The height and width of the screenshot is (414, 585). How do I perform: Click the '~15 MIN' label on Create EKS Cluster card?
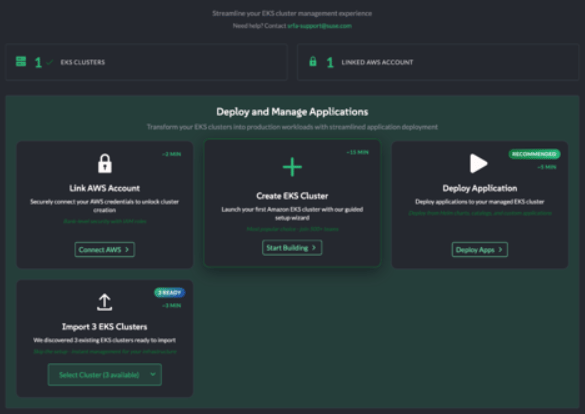357,152
